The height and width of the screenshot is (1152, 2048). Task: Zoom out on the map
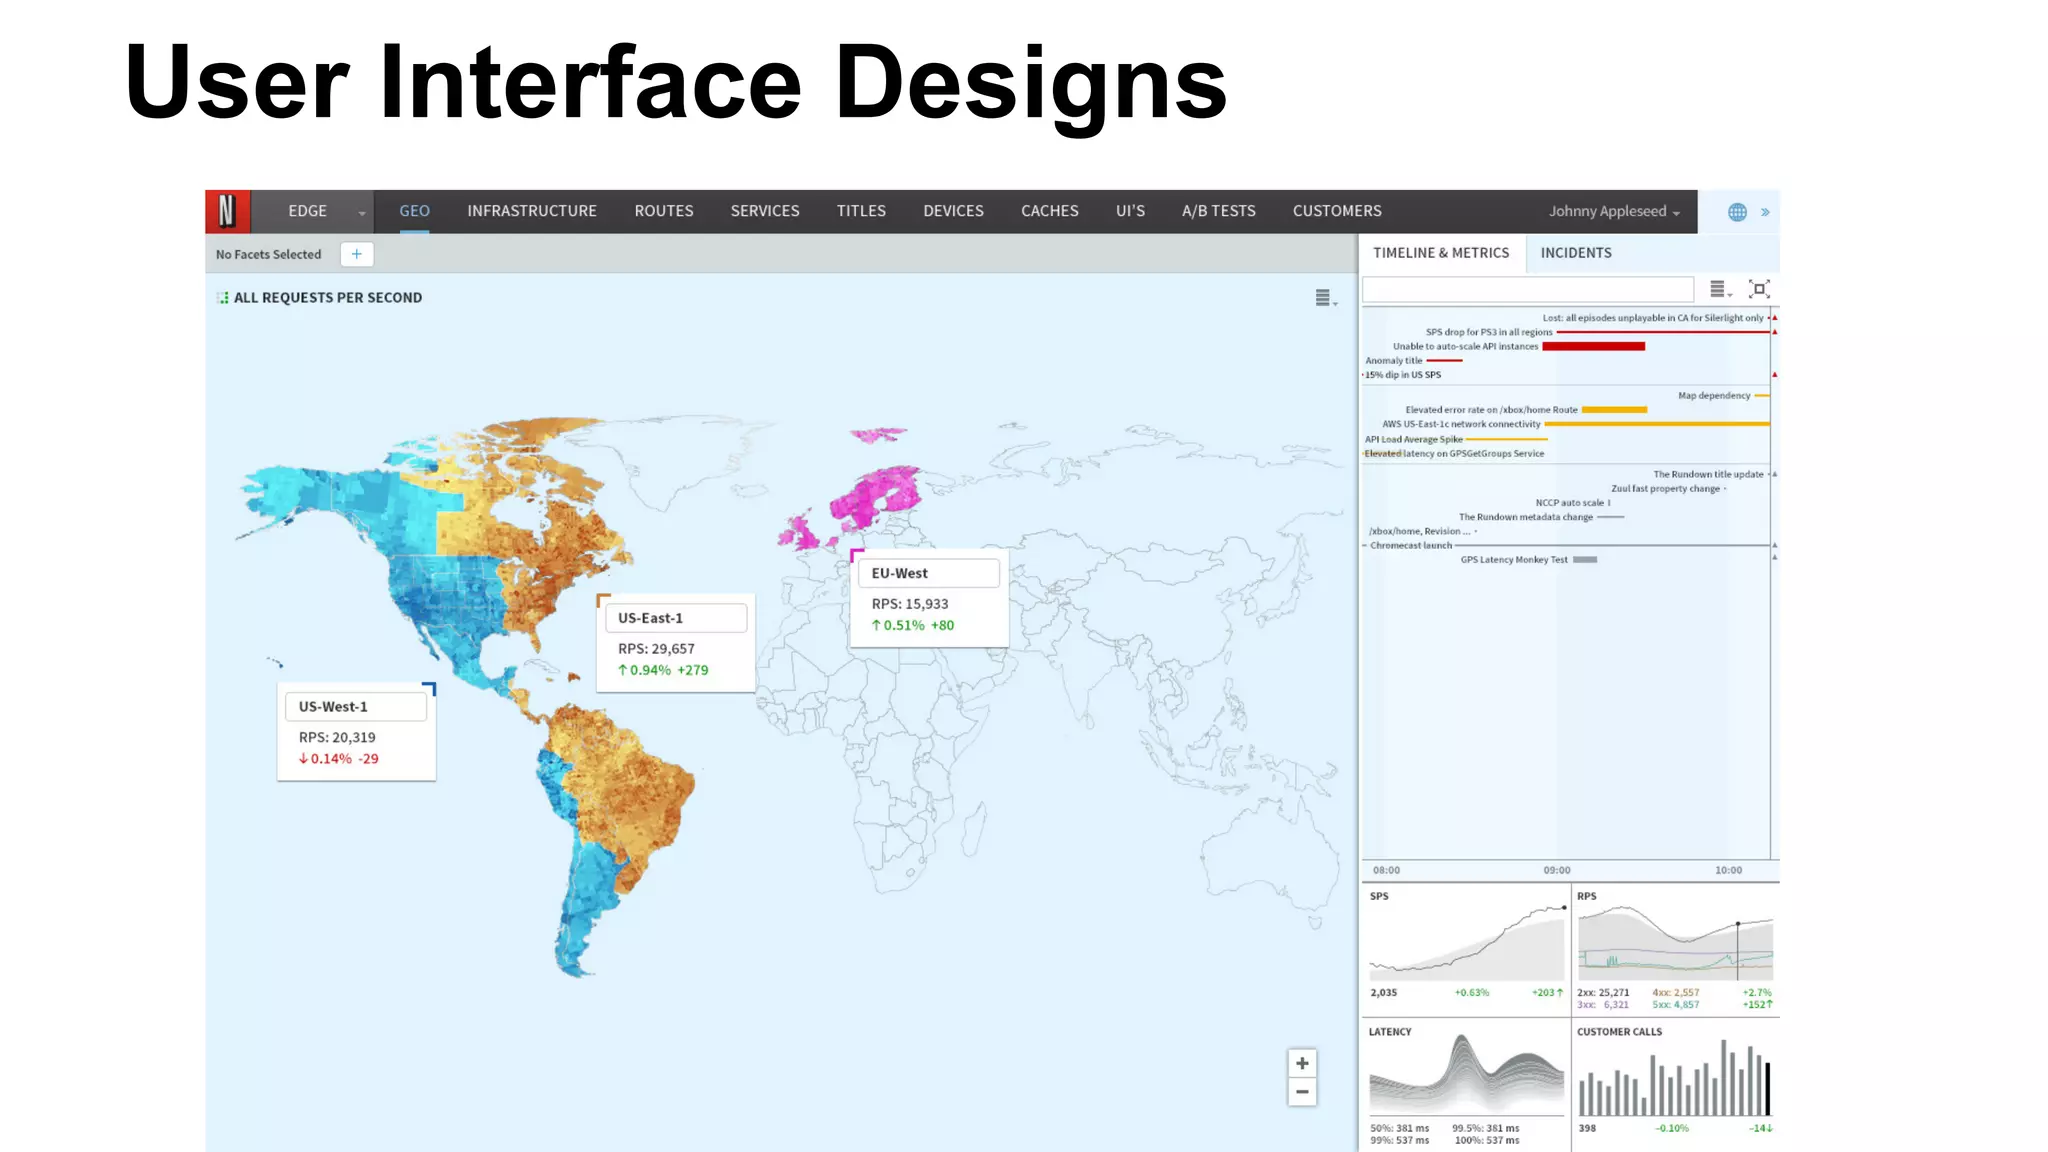pyautogui.click(x=1302, y=1092)
